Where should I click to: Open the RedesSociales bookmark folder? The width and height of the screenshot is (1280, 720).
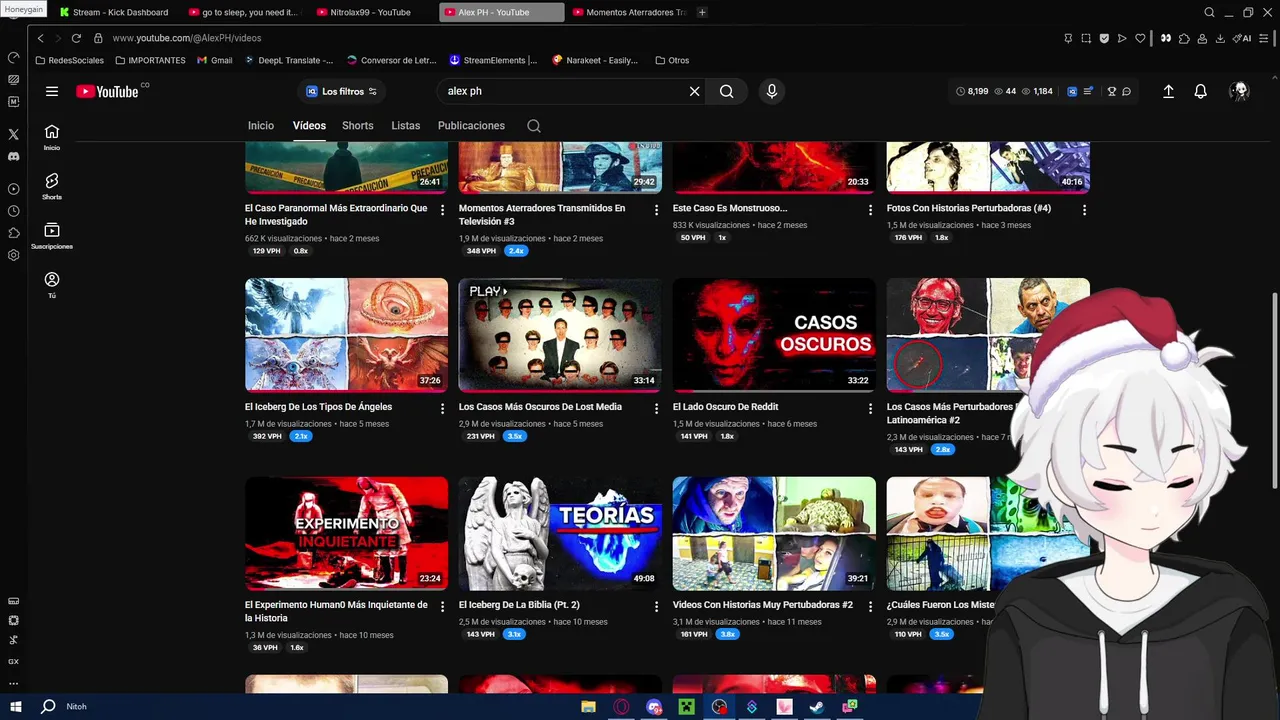pos(69,60)
